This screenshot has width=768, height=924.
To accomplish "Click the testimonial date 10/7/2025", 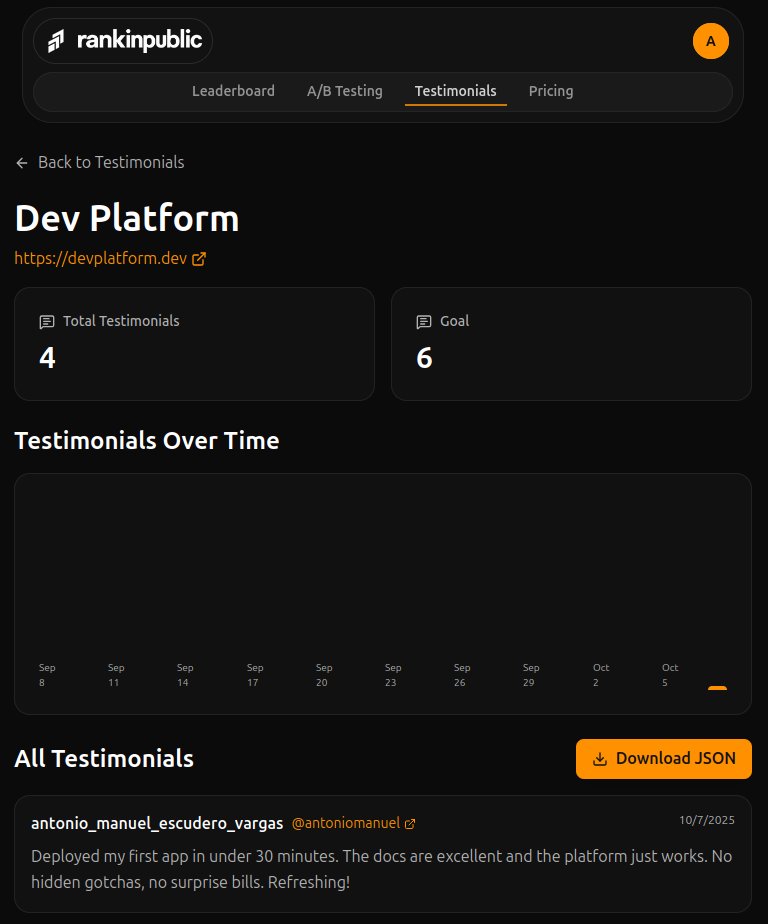I will pyautogui.click(x=707, y=820).
